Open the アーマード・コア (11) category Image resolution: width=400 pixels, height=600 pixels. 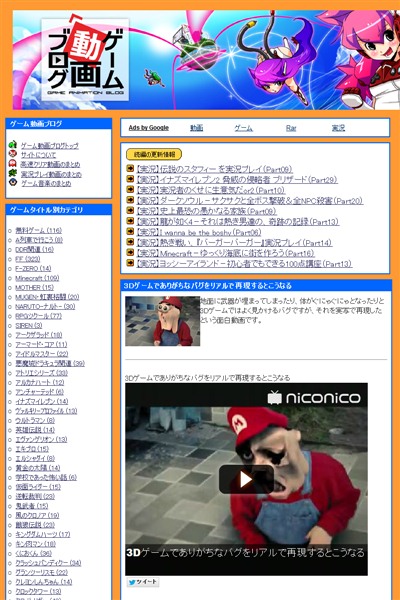tap(41, 344)
